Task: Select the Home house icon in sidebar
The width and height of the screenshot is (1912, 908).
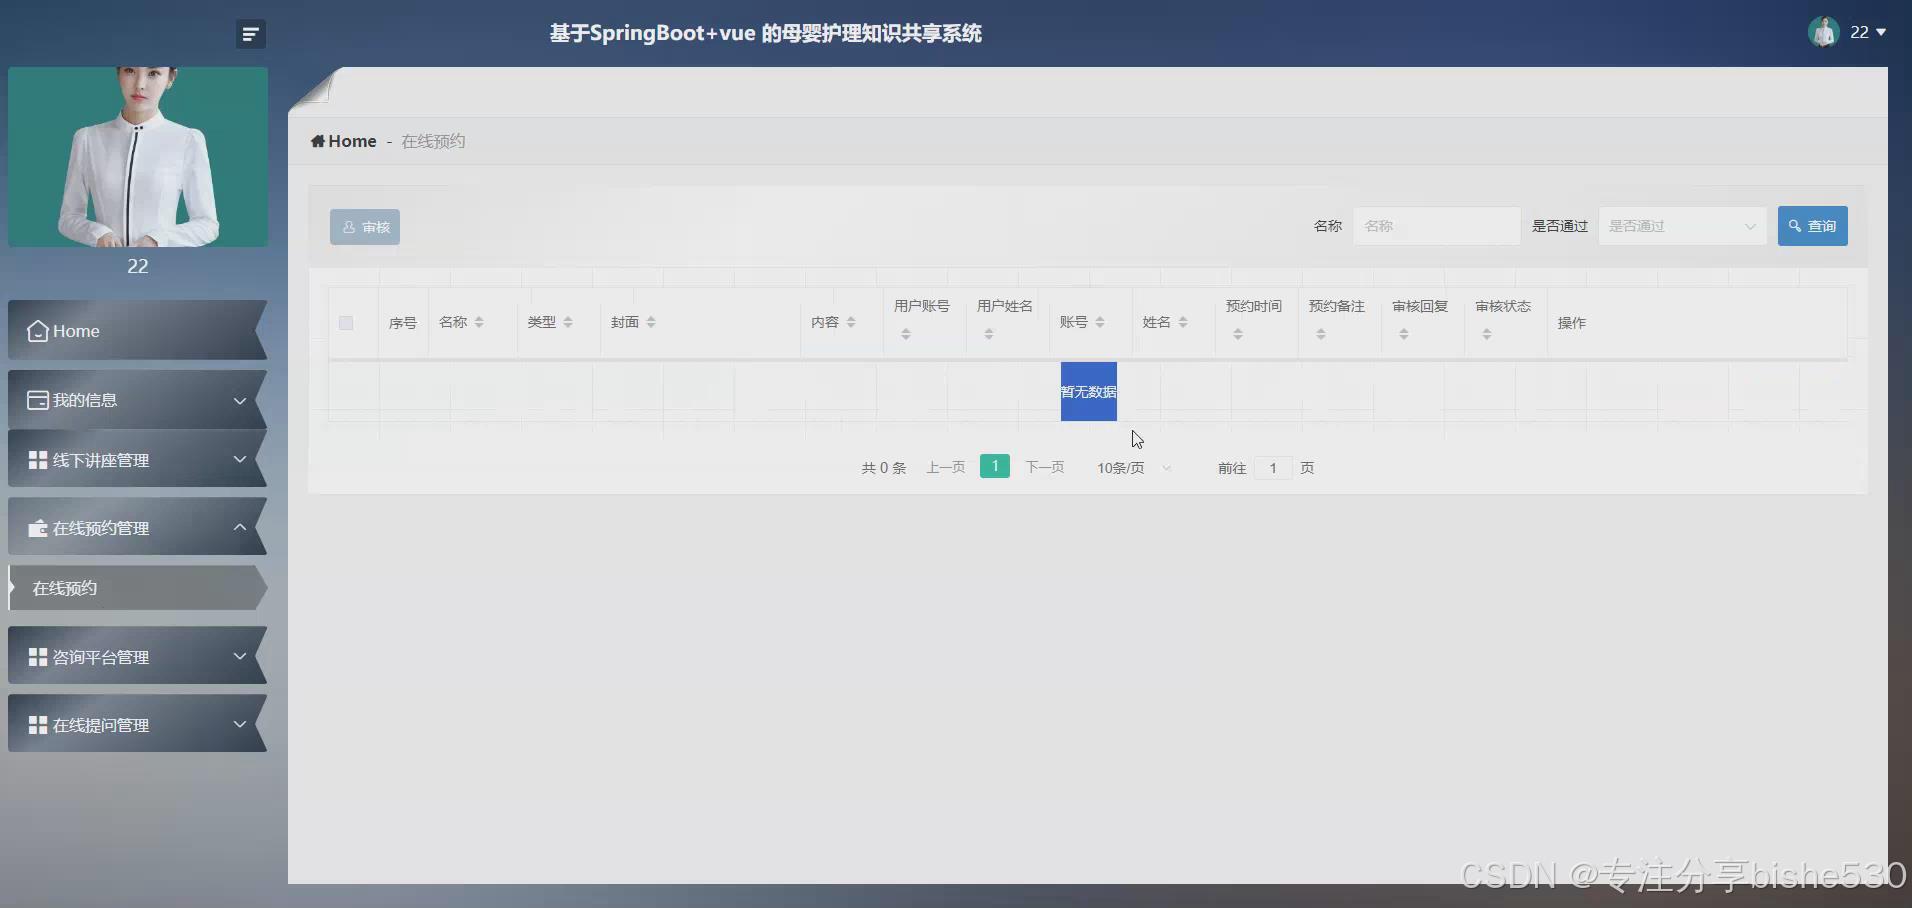Action: pos(37,331)
